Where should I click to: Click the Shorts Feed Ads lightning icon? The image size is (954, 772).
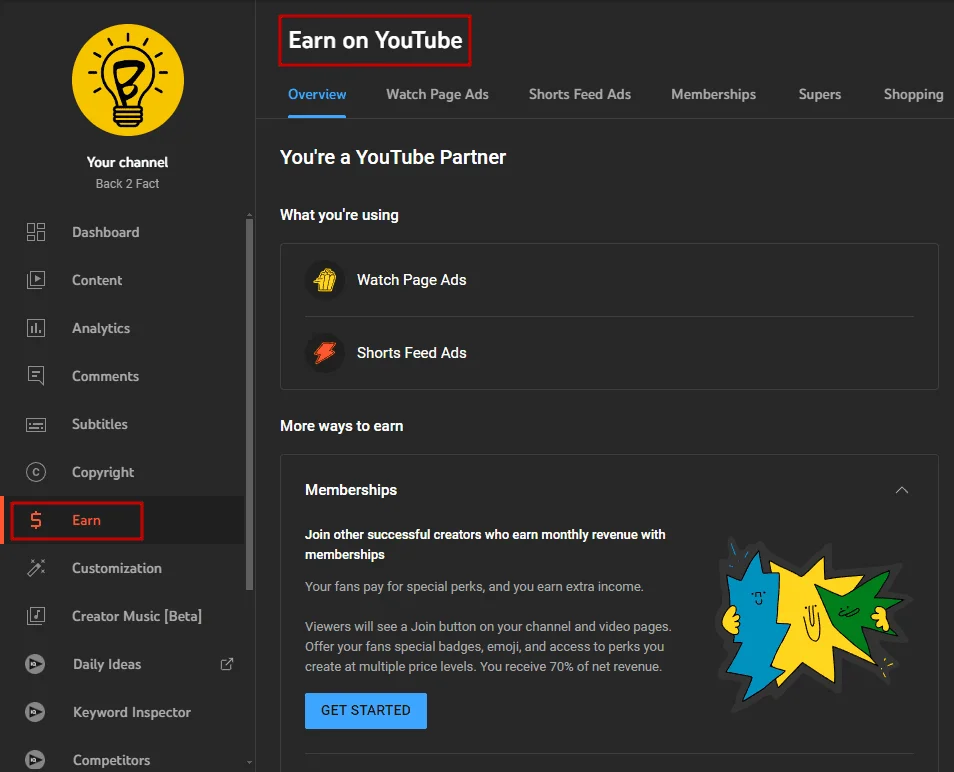[325, 353]
